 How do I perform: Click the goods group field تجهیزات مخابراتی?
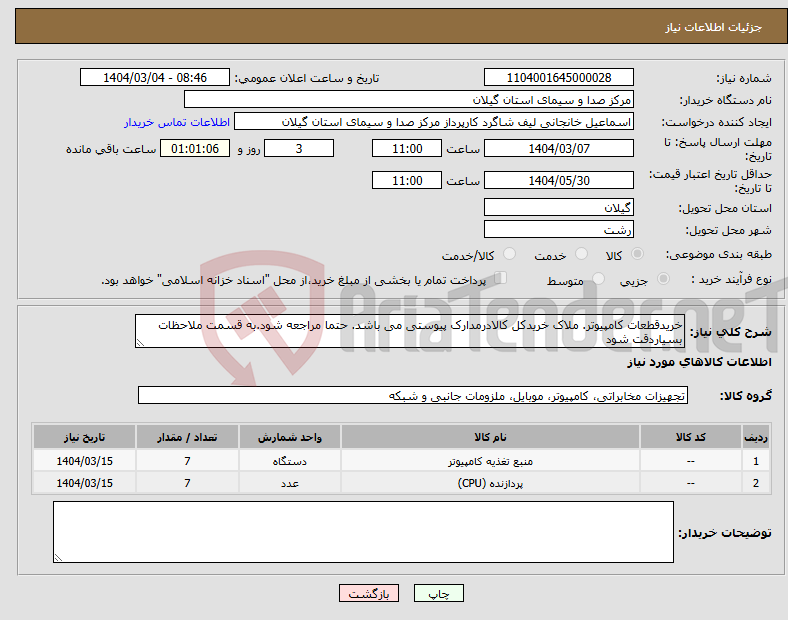[413, 395]
